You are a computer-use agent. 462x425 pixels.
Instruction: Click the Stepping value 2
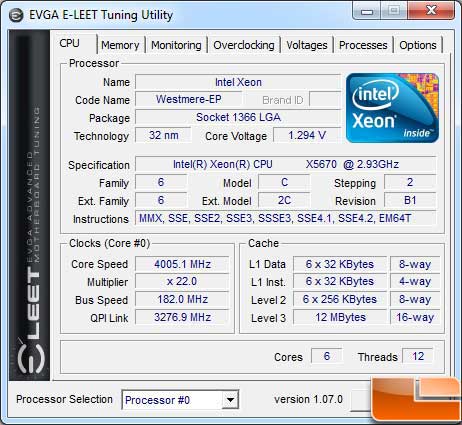410,182
